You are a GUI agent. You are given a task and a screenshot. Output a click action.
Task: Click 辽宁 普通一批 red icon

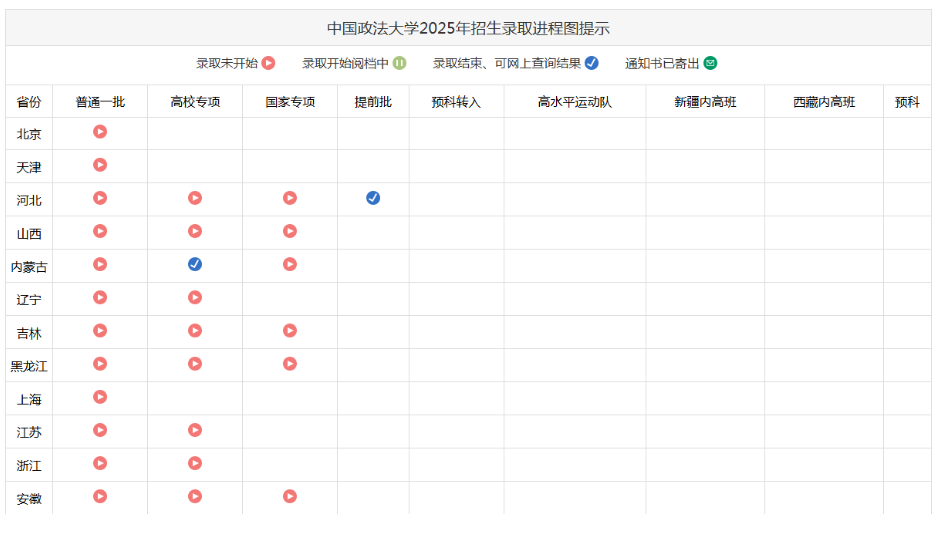coord(100,297)
